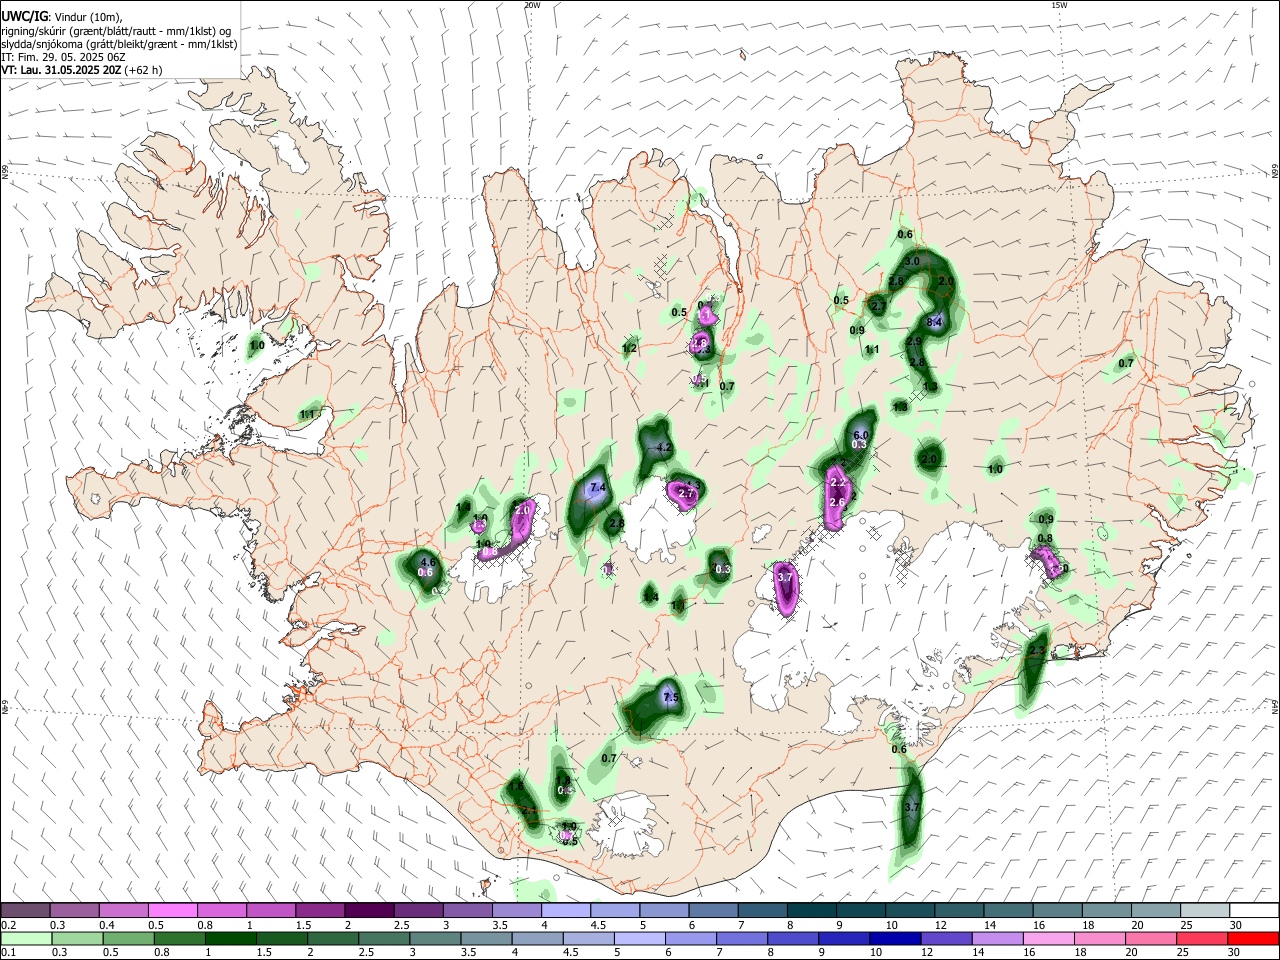Click the 2.2 value in the pink area
The image size is (1280, 960).
(x=838, y=482)
